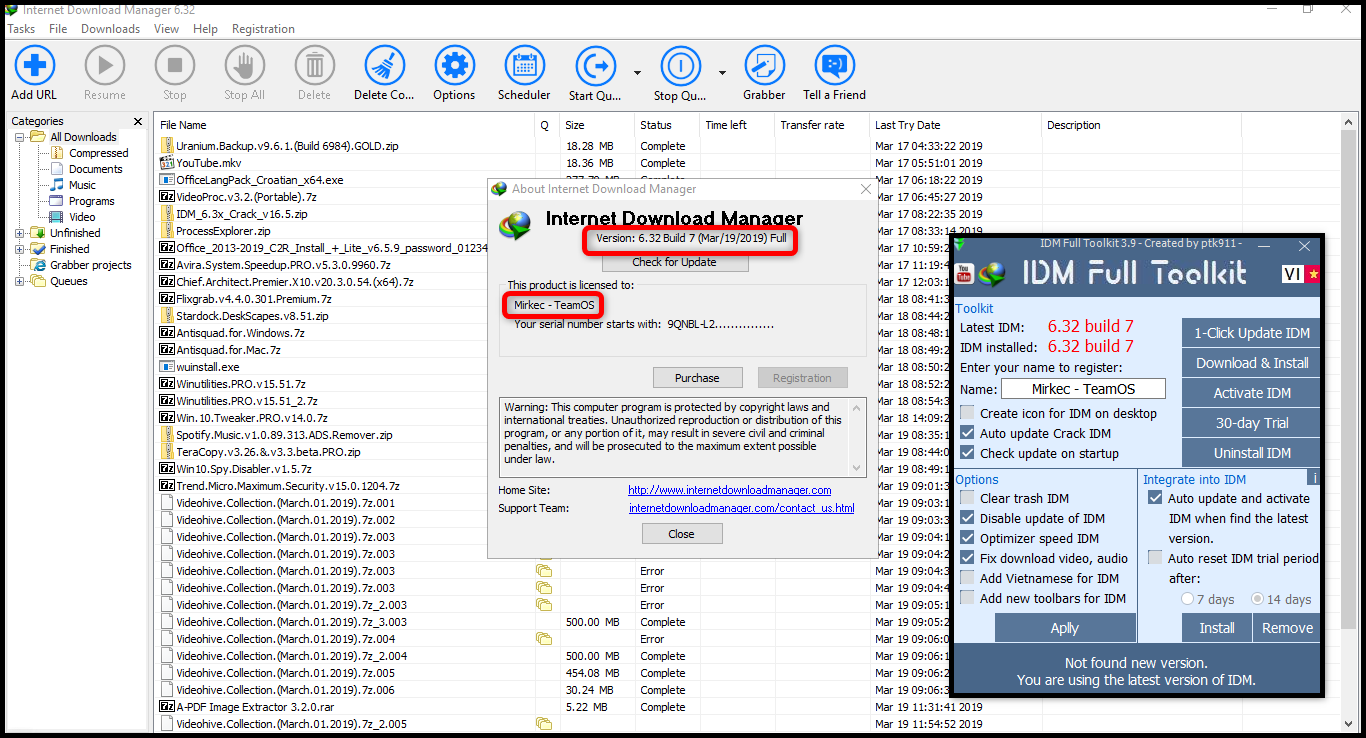
Task: Click the Add URL toolbar icon
Action: 34,66
